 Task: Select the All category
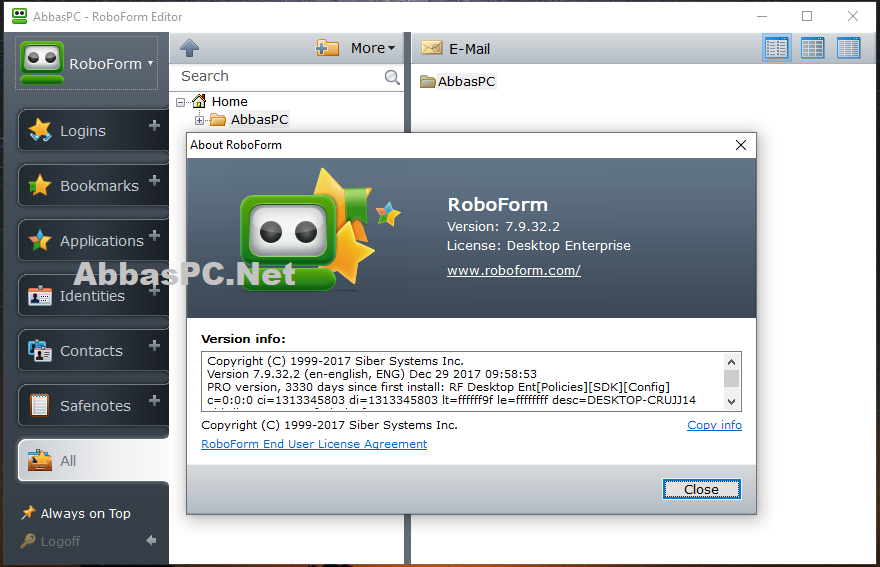93,460
